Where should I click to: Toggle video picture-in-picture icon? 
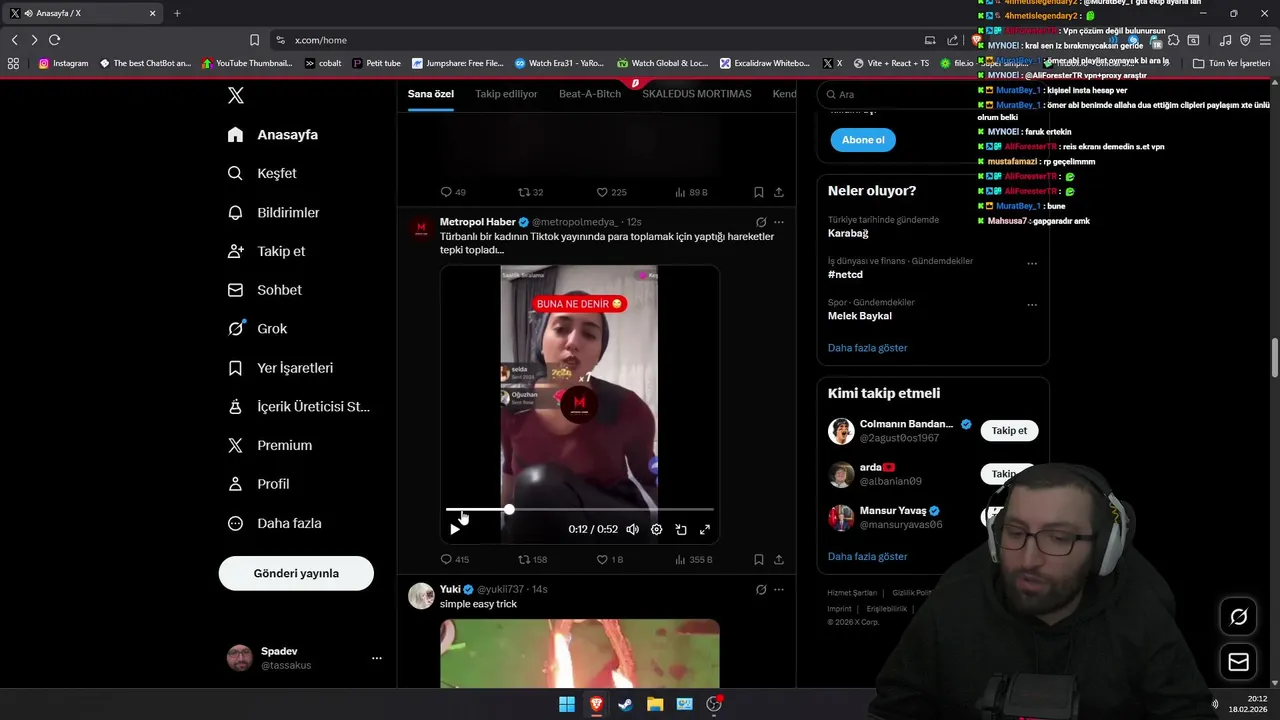point(681,529)
